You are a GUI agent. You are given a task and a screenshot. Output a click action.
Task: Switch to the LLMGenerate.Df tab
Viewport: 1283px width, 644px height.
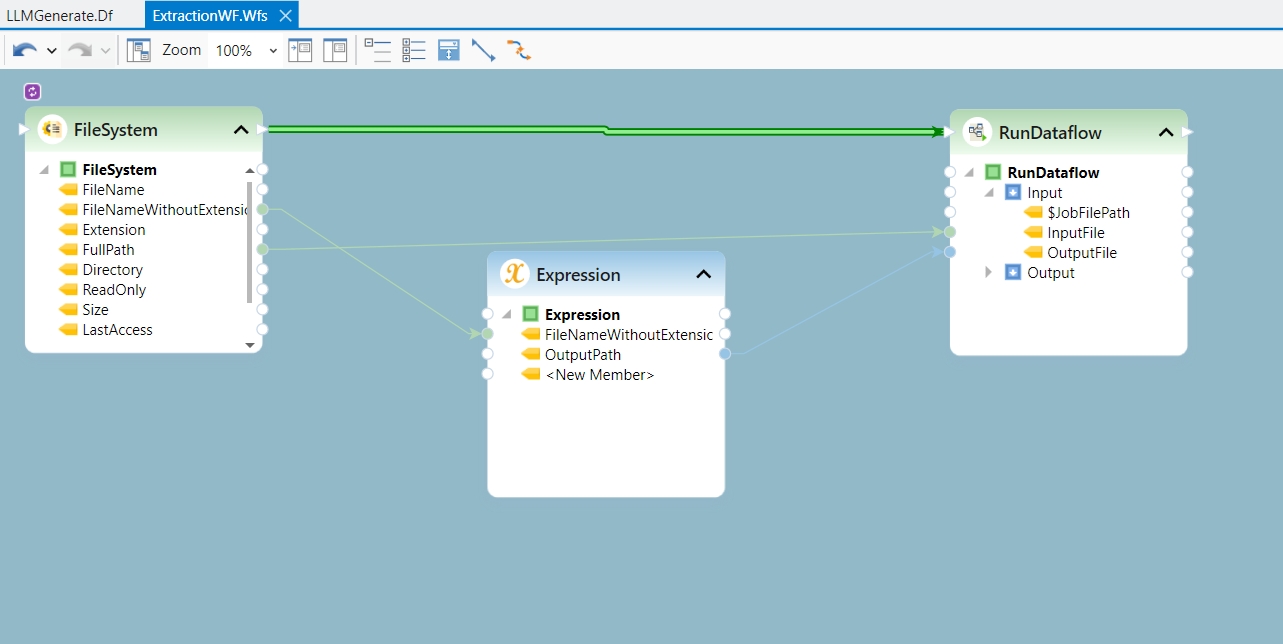60,15
